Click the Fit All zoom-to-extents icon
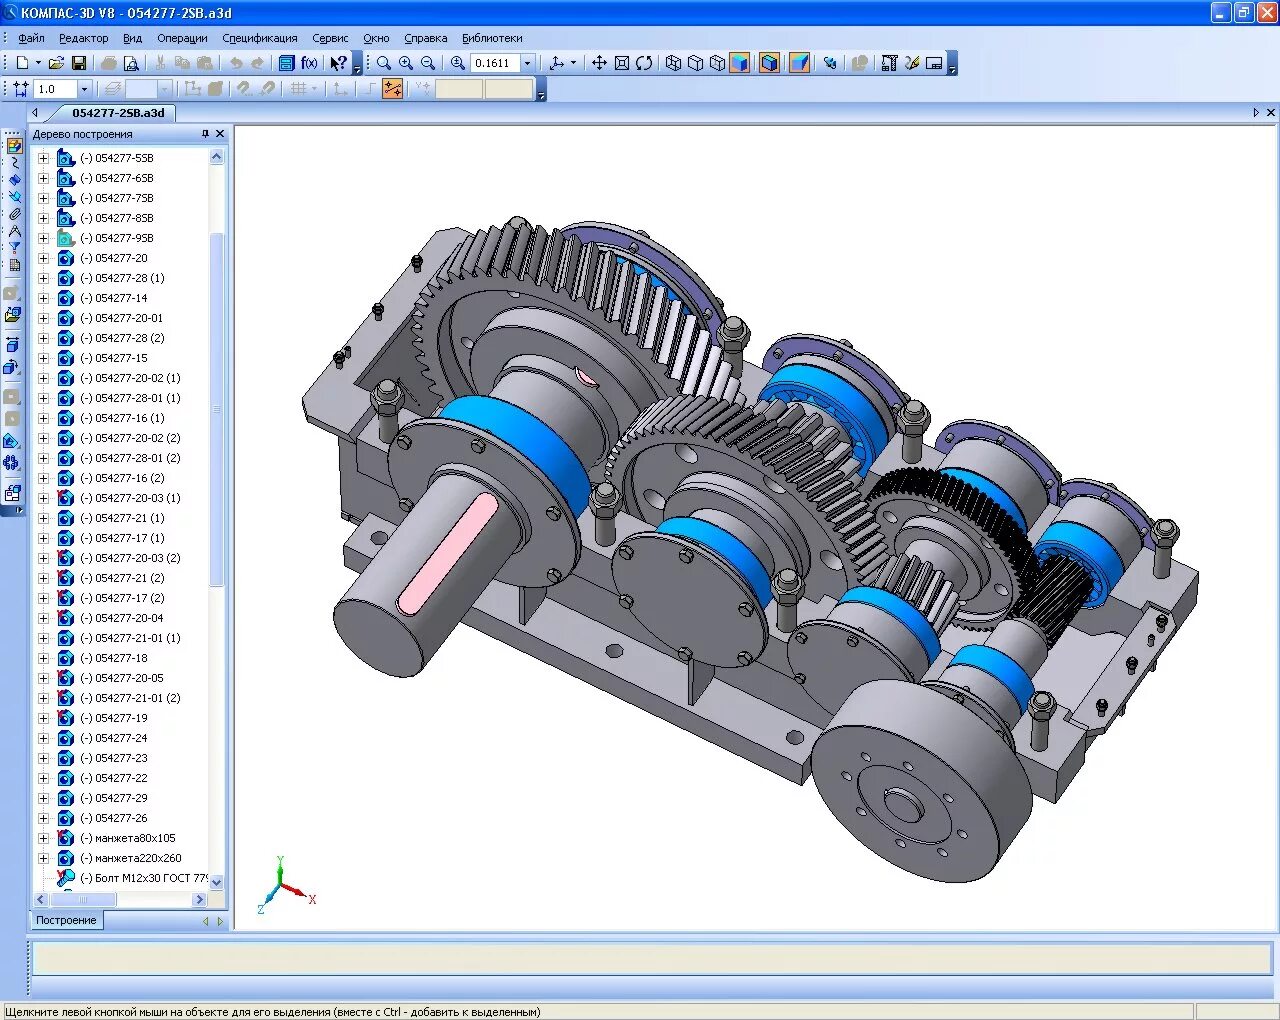 [622, 63]
